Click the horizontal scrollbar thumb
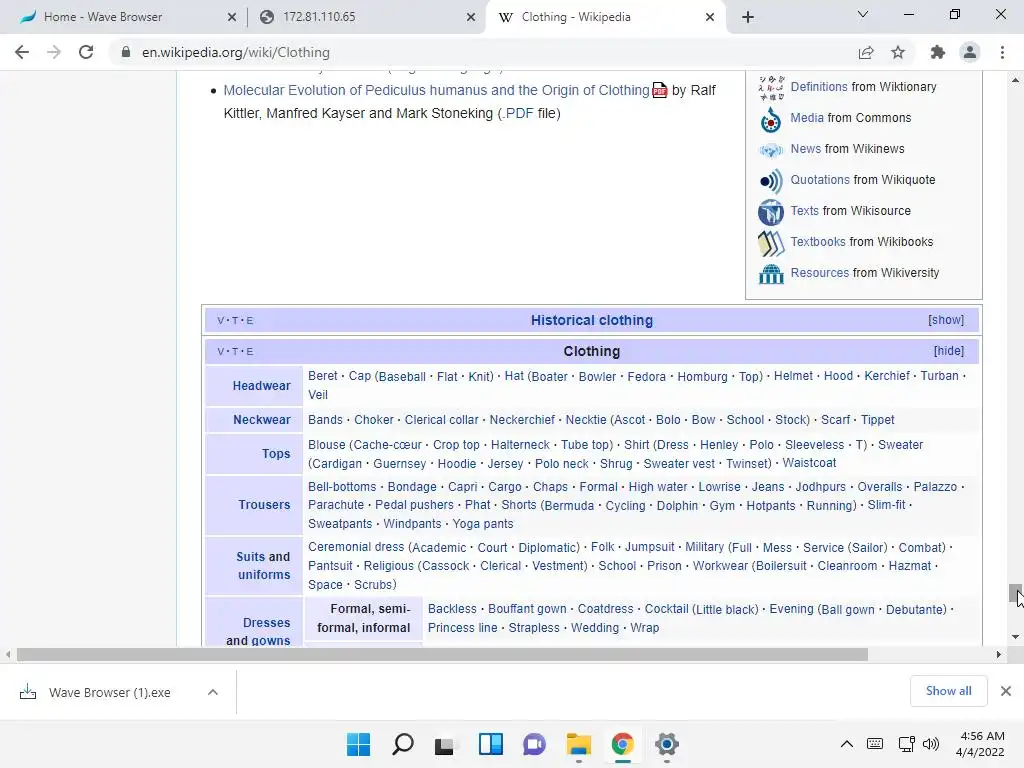This screenshot has width=1024, height=768. point(442,654)
